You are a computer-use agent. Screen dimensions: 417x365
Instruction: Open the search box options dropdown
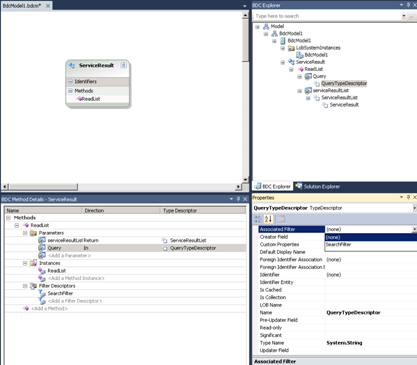point(404,16)
